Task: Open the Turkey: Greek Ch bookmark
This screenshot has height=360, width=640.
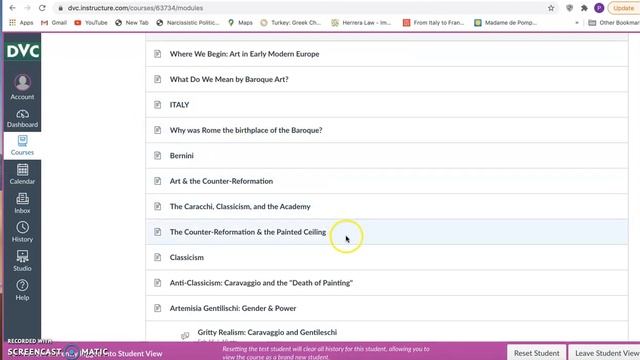Action: (x=291, y=23)
